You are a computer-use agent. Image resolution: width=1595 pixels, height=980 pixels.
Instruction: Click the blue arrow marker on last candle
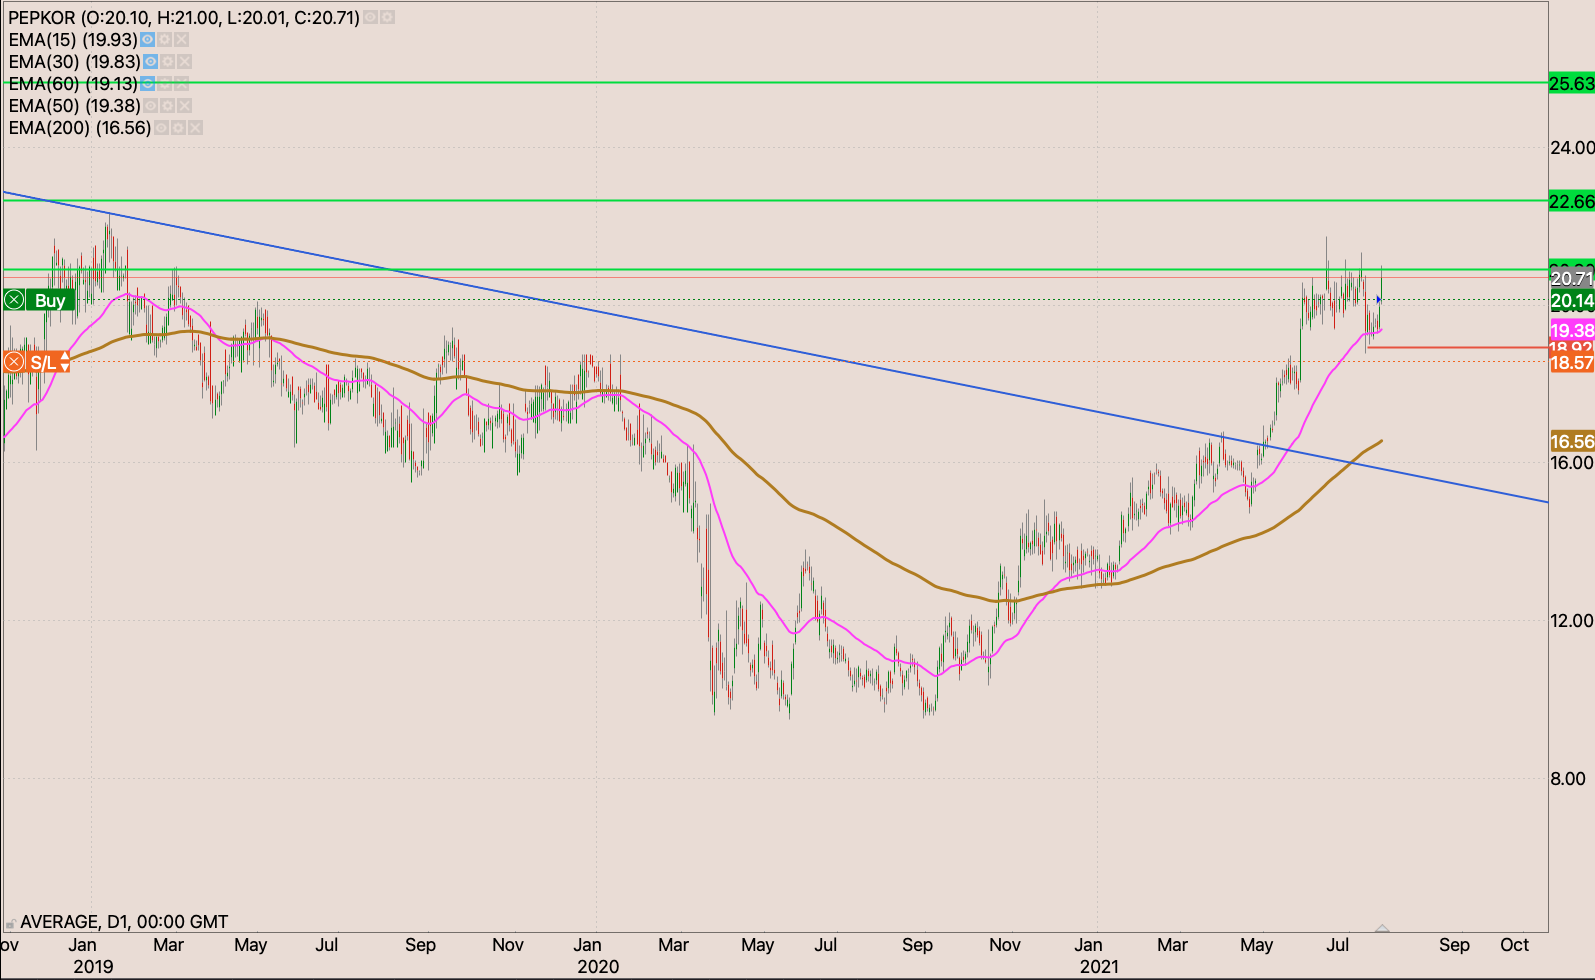click(1379, 299)
